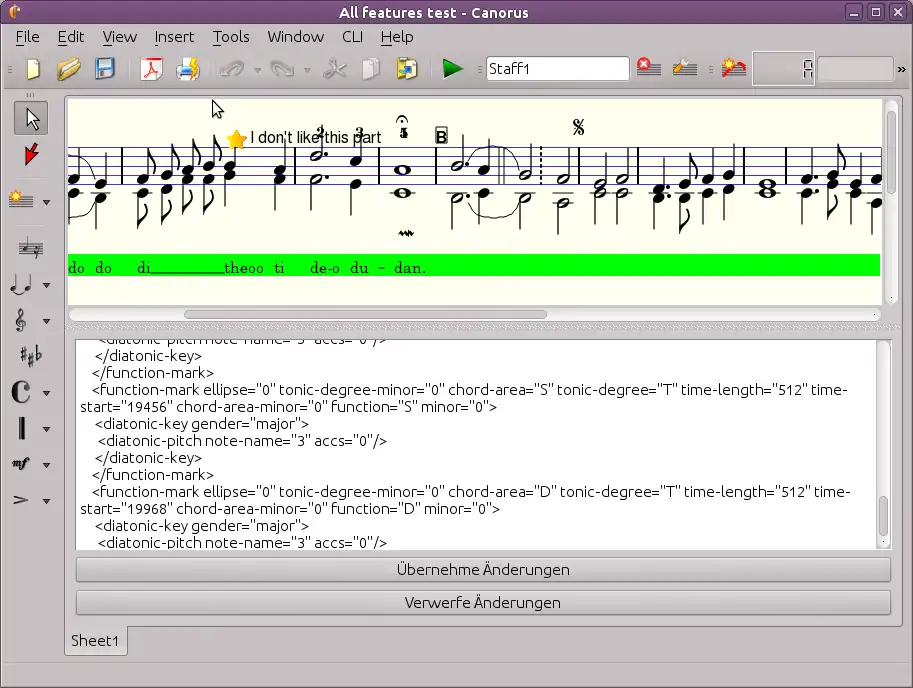Open the barline type dropdown arrow
The image size is (913, 688).
[47, 430]
